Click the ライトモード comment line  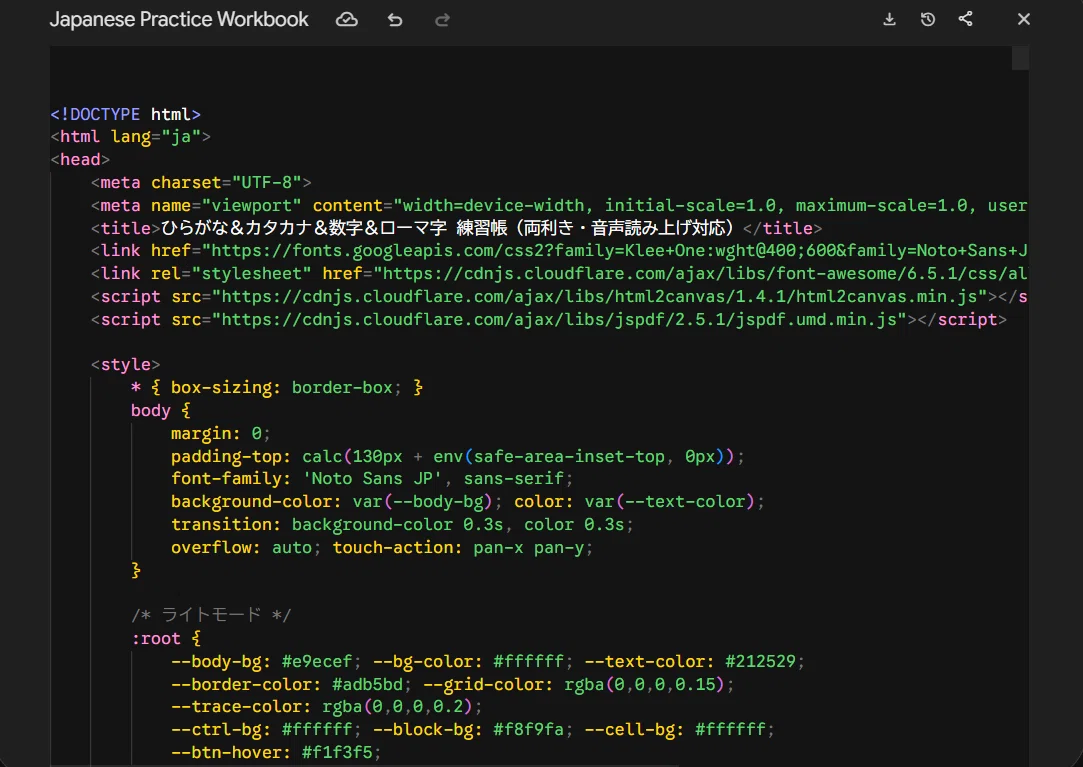point(211,614)
